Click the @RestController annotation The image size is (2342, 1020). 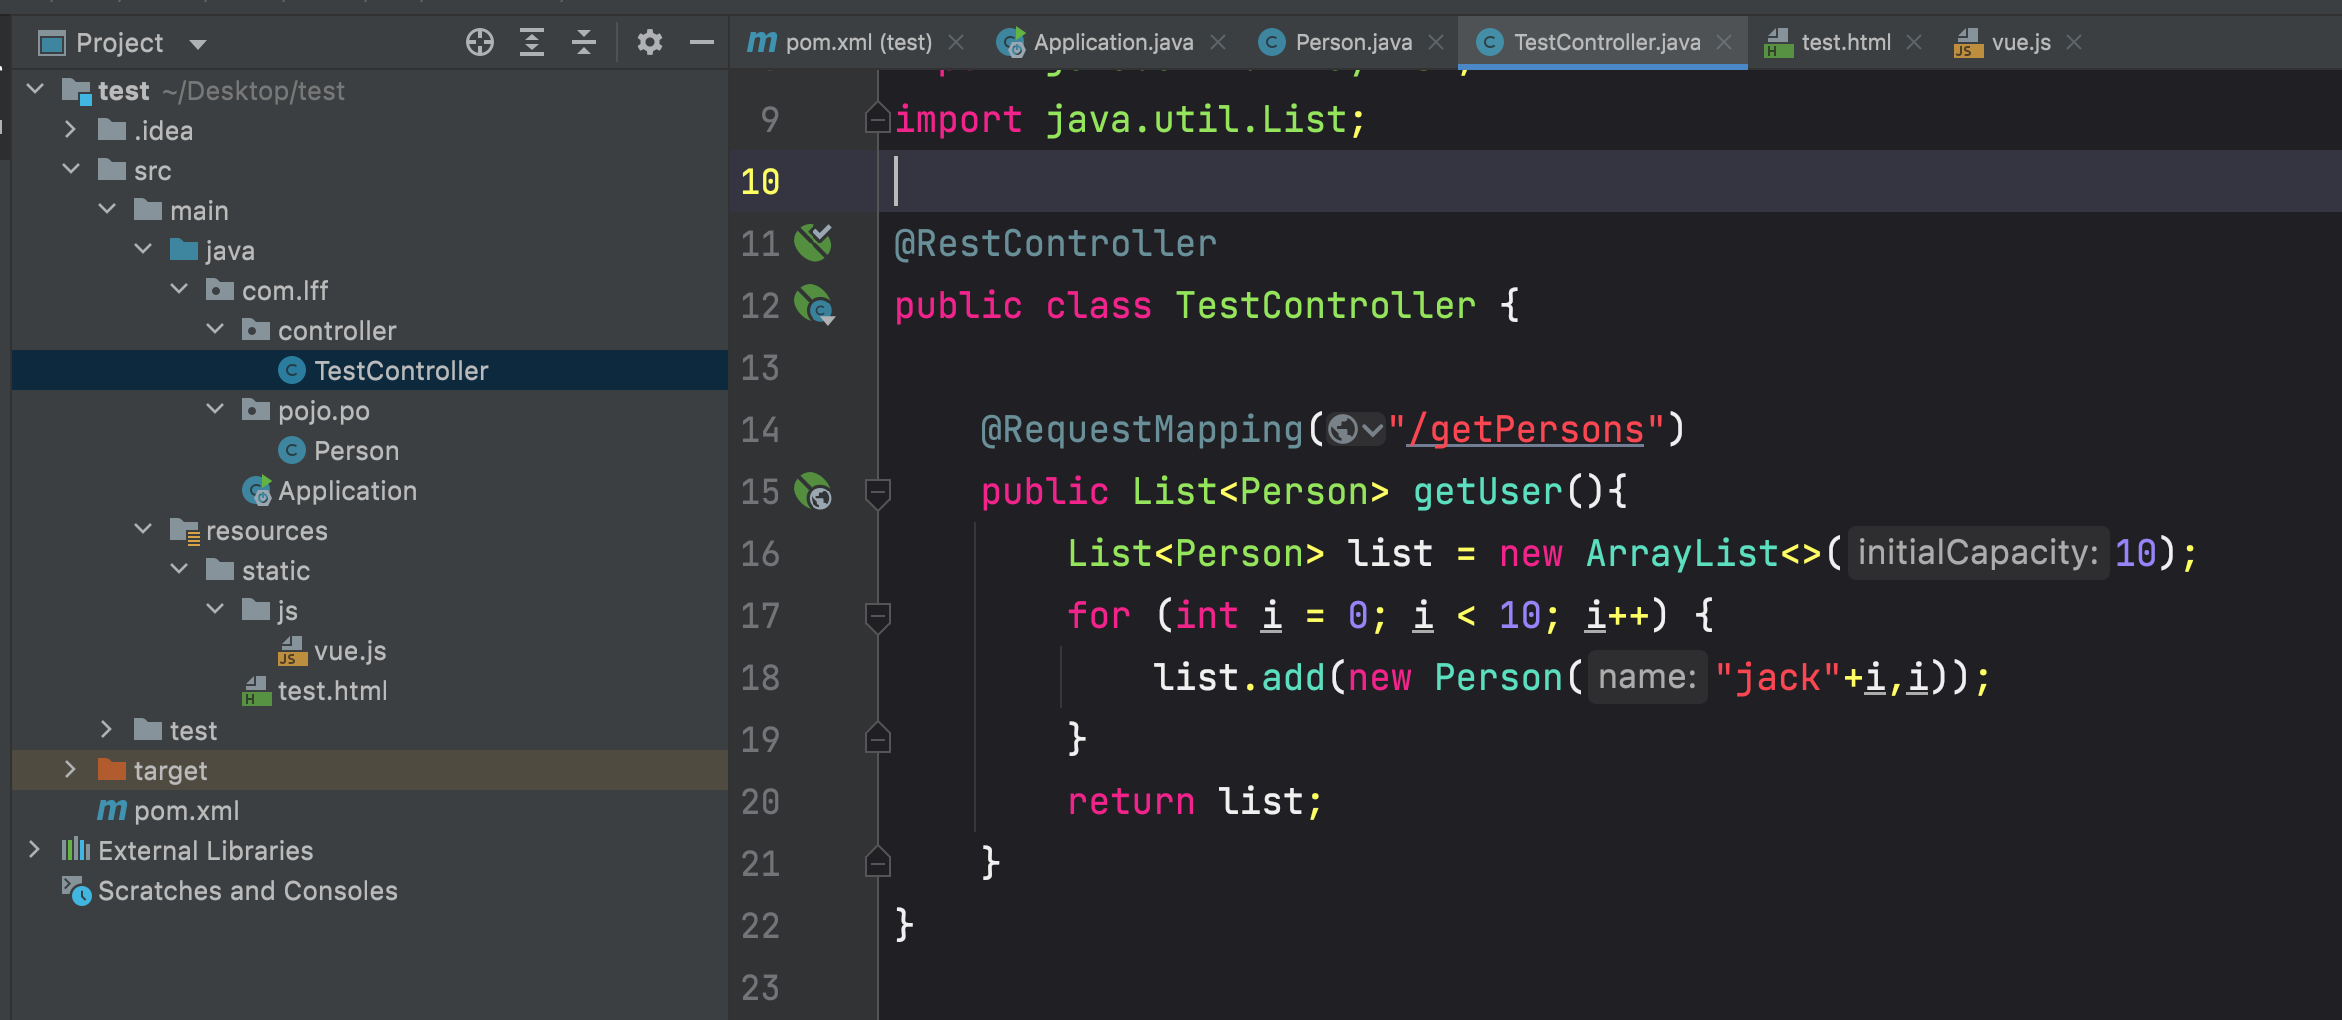tap(1055, 244)
